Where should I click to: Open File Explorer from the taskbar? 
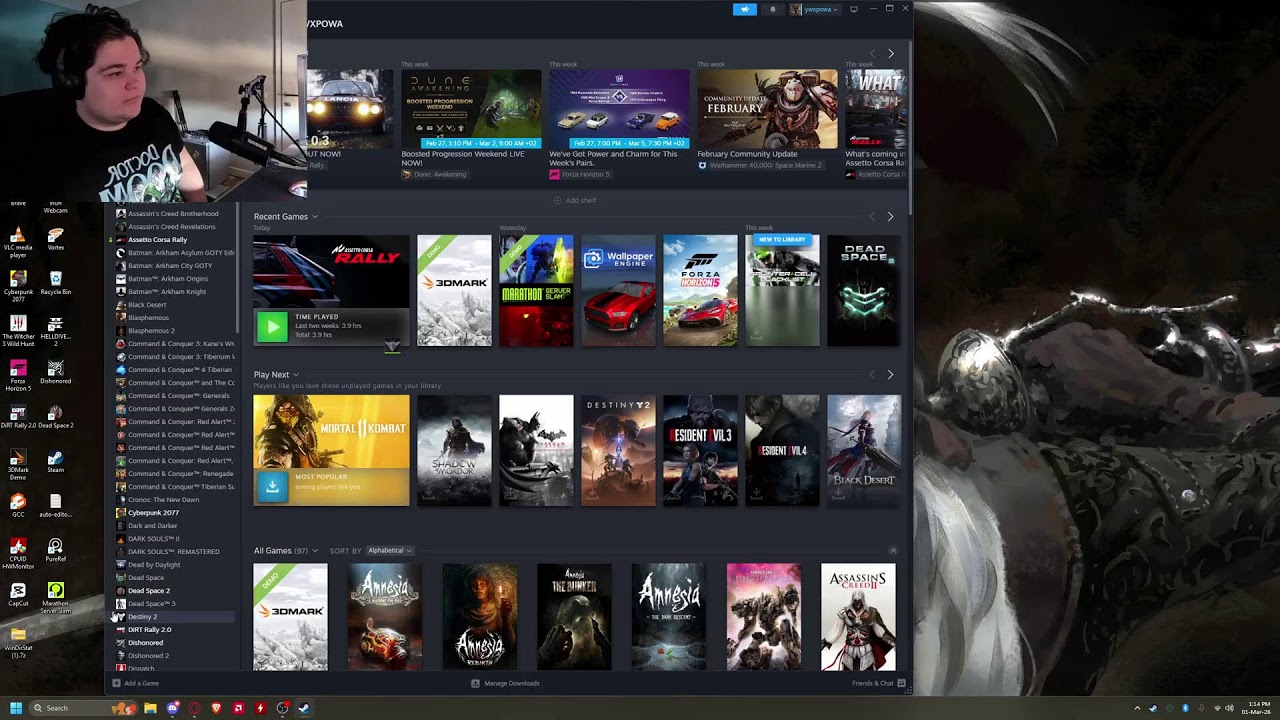[150, 708]
